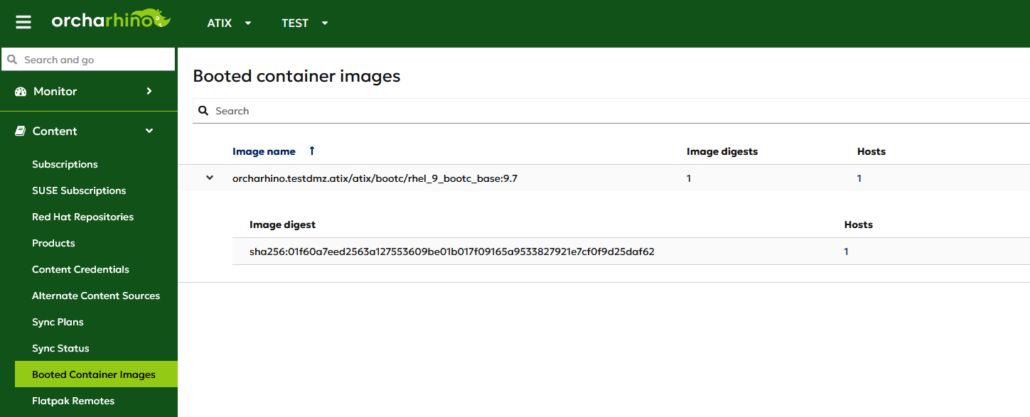Collapse the rhel_9_bootc_base:9.7 row
1030x417 pixels.
[x=210, y=178]
